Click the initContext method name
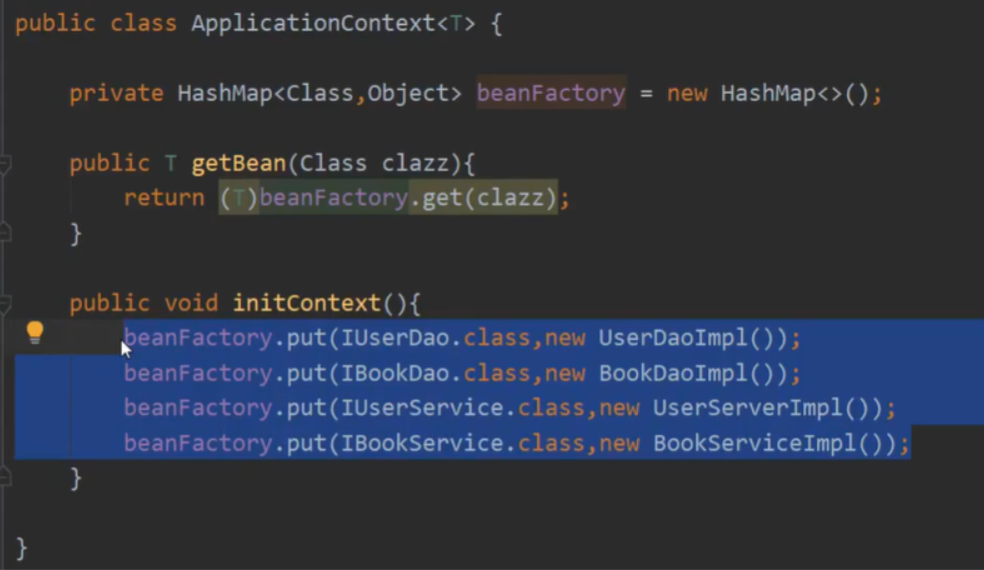This screenshot has height=570, width=984. pyautogui.click(x=307, y=304)
